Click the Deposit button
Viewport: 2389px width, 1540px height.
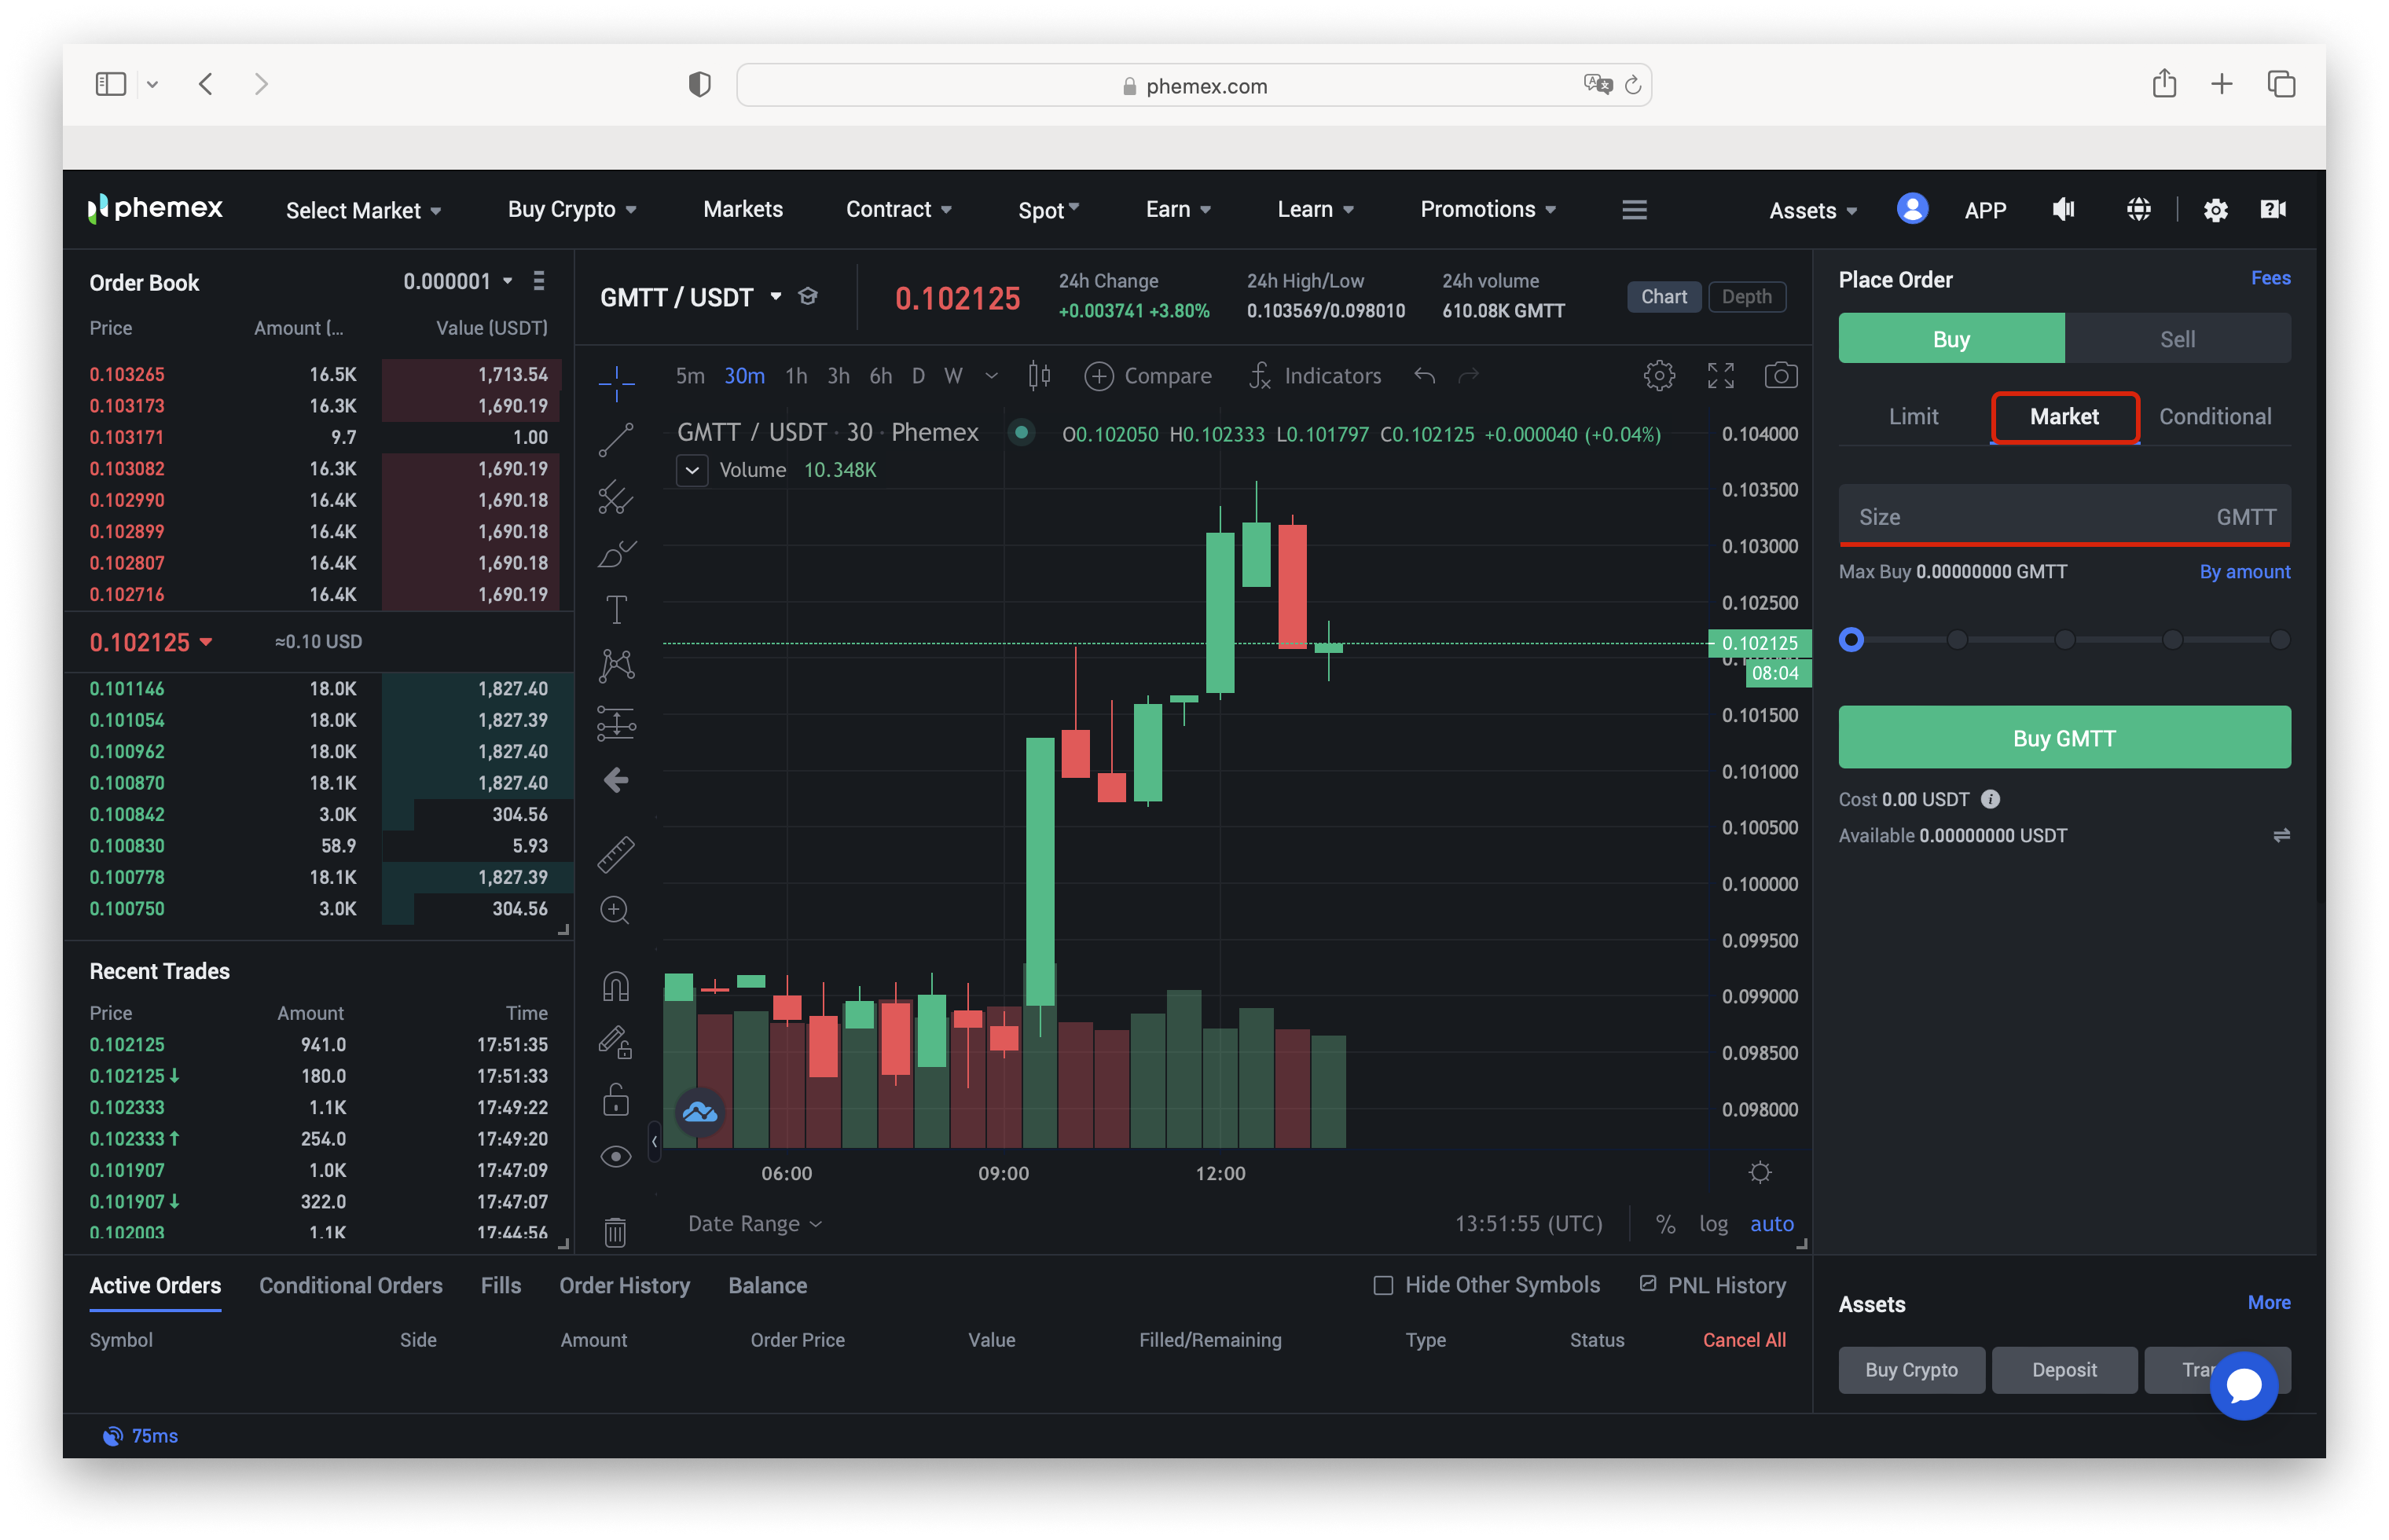pos(2064,1370)
